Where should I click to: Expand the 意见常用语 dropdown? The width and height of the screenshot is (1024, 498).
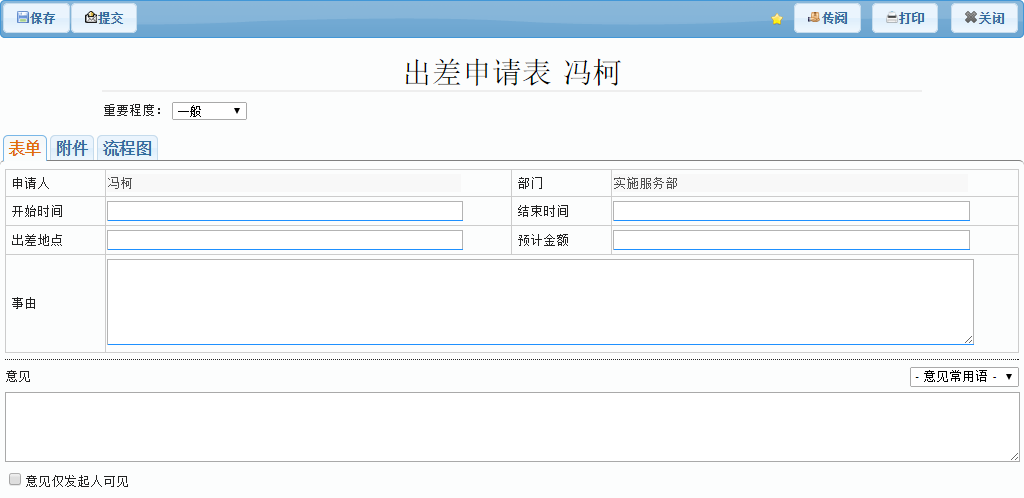pos(964,376)
